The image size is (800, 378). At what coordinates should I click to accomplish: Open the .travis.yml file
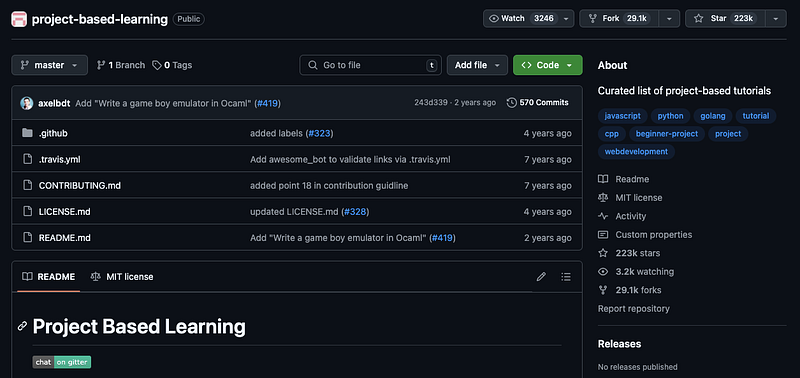click(60, 159)
